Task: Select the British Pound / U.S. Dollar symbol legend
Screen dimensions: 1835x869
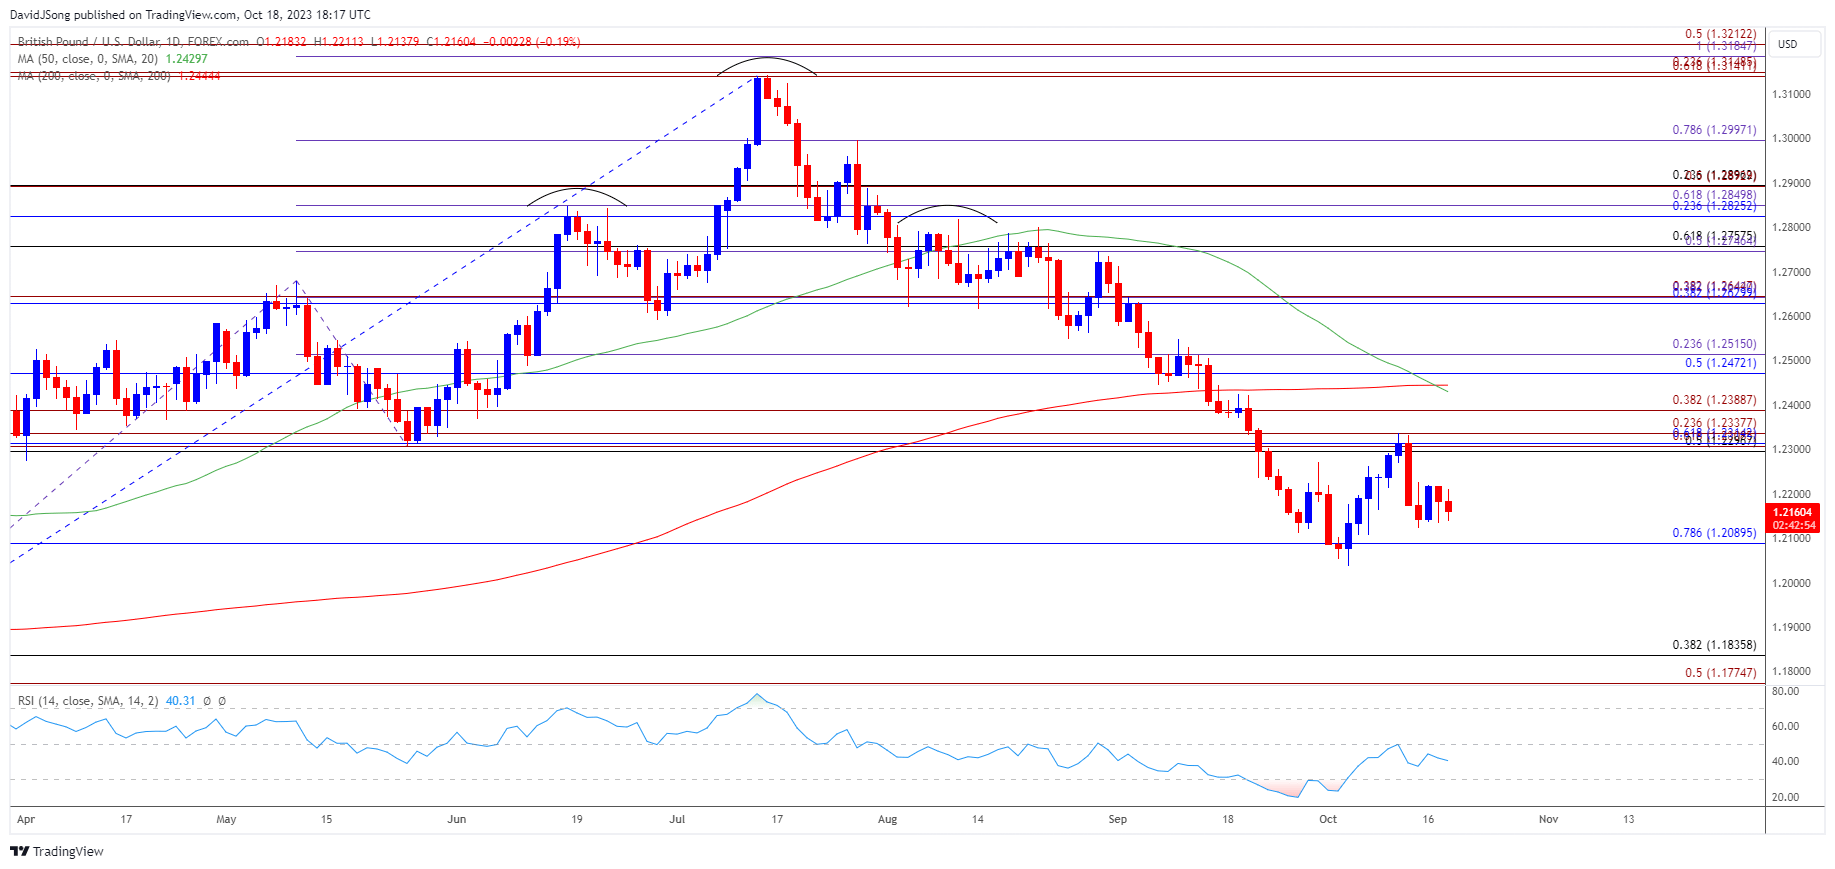Action: pos(133,42)
